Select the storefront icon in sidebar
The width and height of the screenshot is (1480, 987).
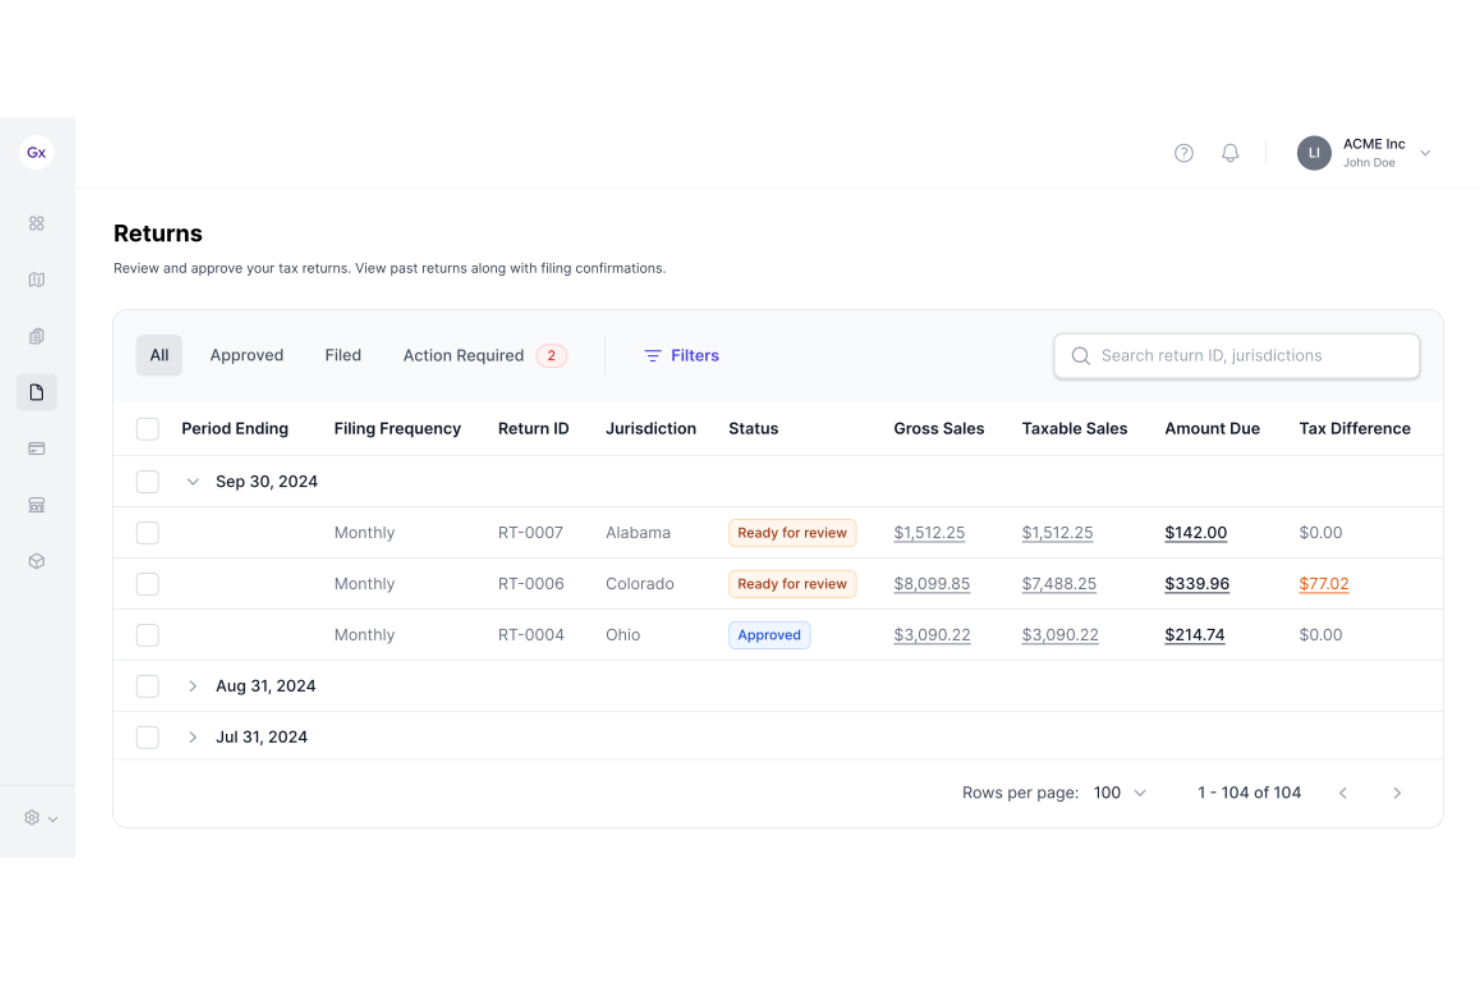(x=36, y=505)
